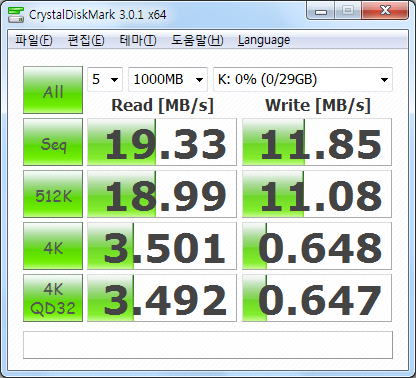Open the 테마(T) menu
416x378 pixels.
[138, 40]
